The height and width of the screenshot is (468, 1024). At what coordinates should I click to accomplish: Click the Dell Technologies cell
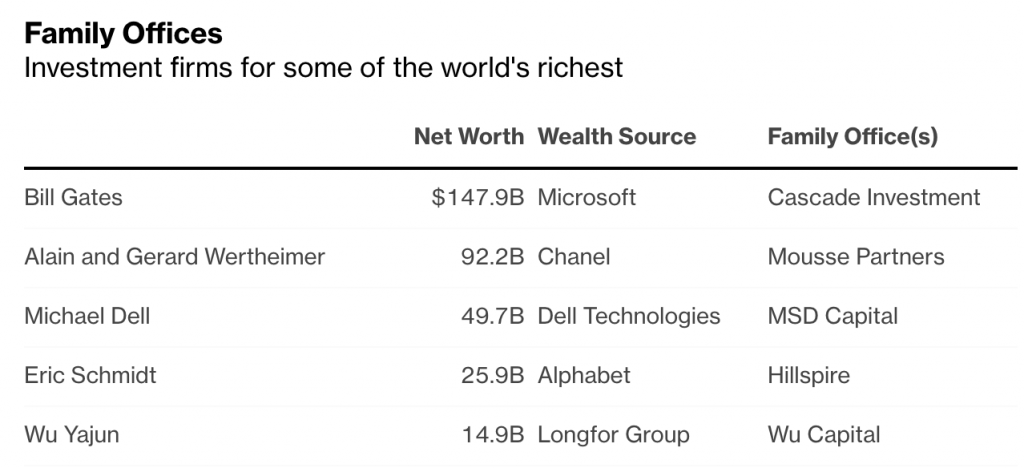pyautogui.click(x=629, y=317)
